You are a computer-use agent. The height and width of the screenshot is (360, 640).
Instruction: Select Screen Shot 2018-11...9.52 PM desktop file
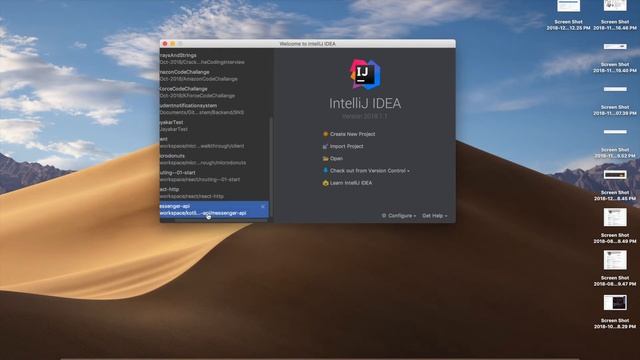point(615,143)
